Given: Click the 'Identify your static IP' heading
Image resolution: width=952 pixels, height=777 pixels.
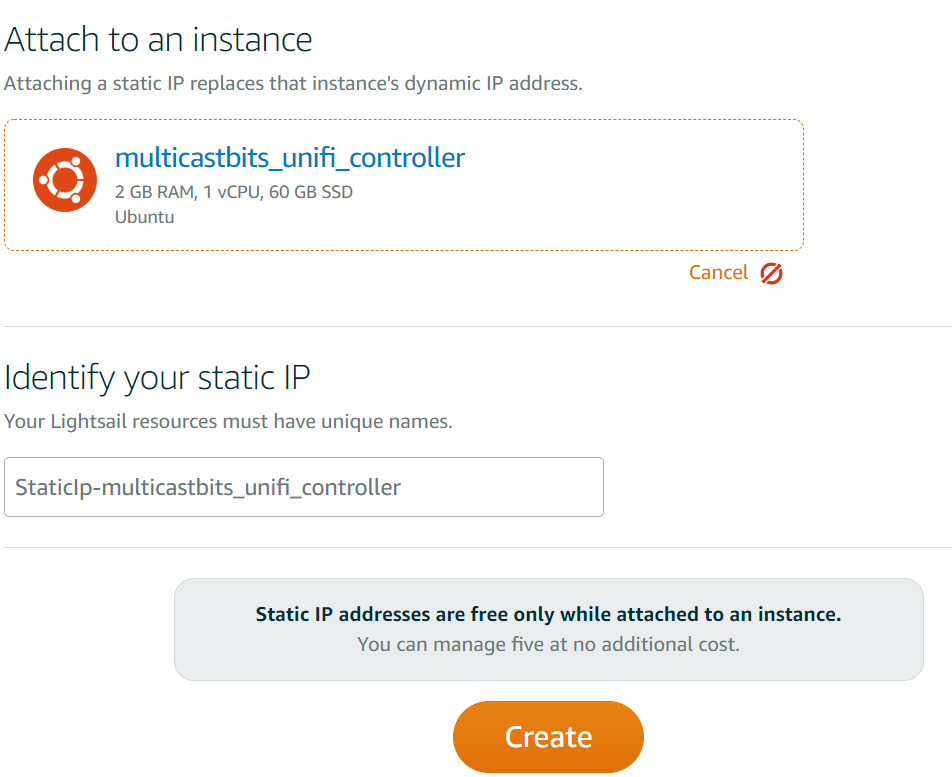Looking at the screenshot, I should [x=157, y=378].
